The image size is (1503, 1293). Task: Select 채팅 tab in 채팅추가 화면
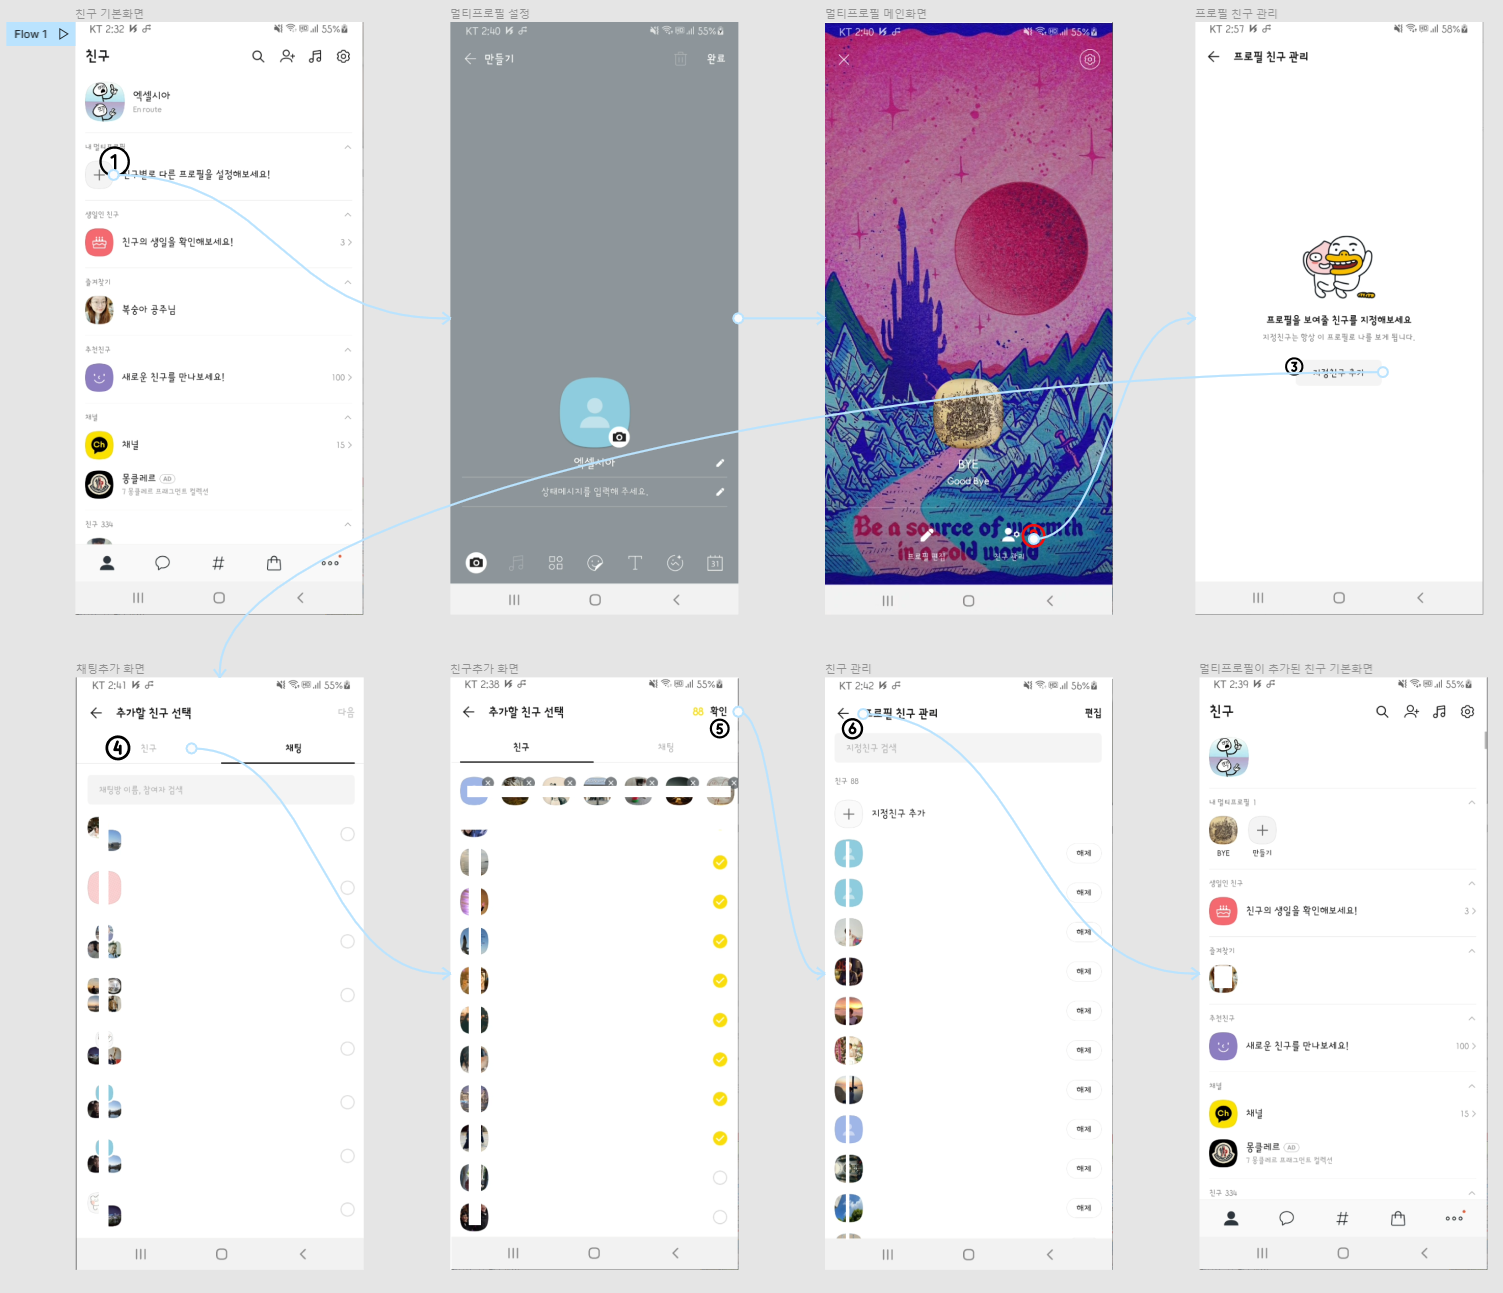[293, 748]
